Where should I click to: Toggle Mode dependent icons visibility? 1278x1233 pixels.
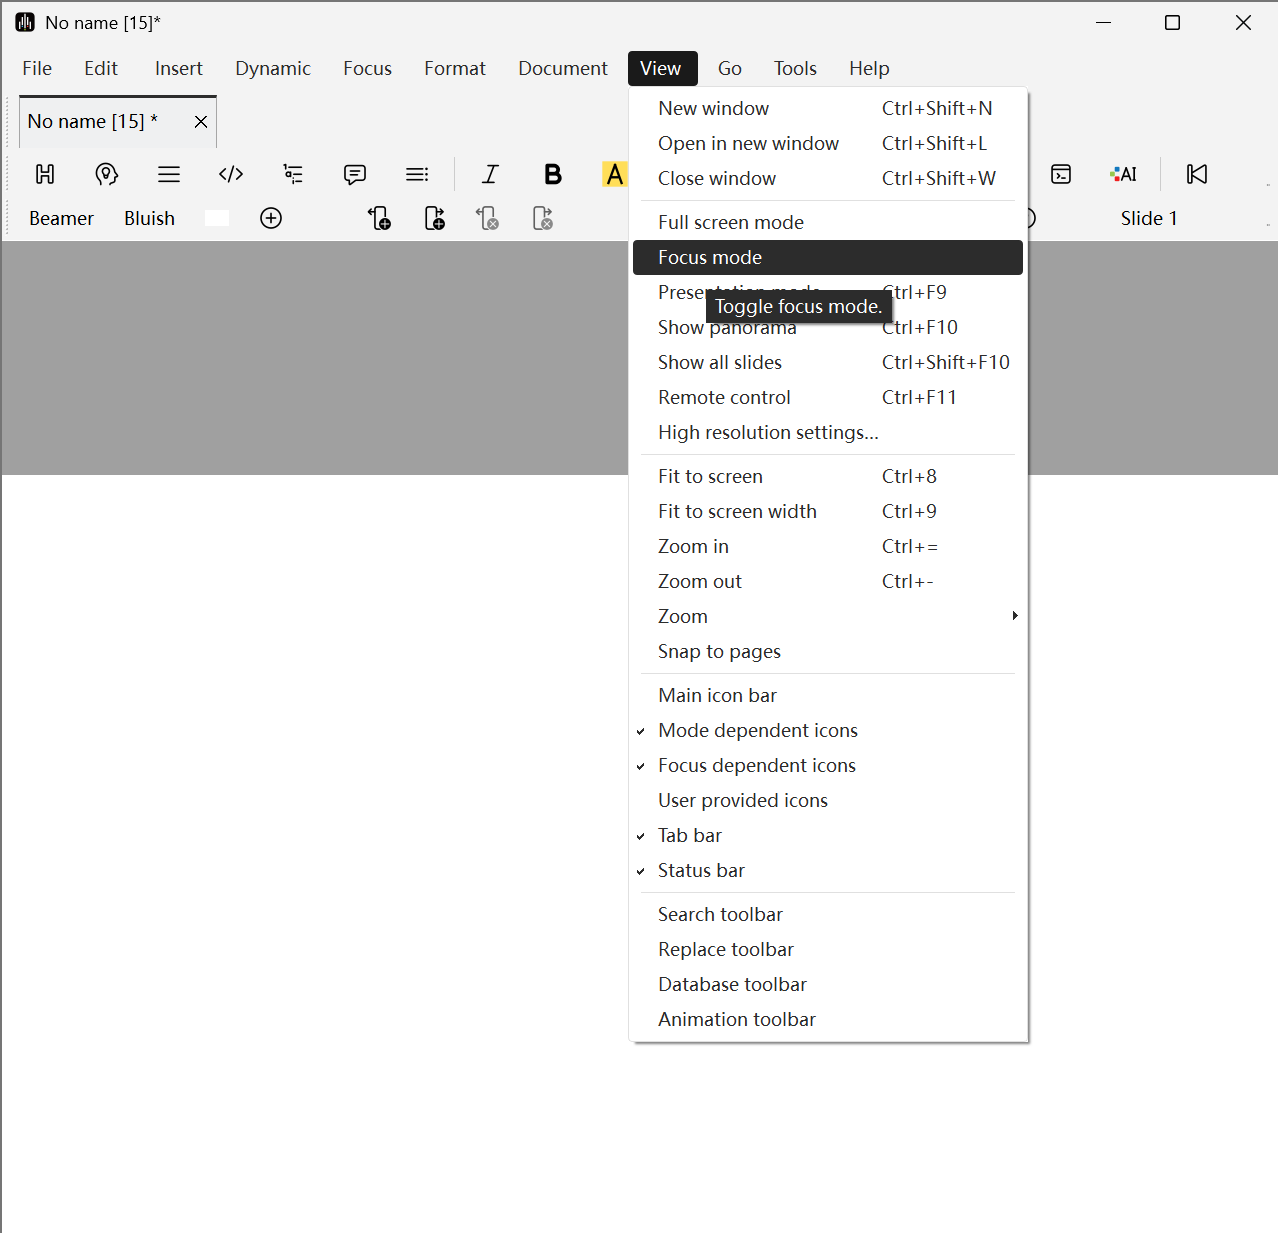click(757, 730)
